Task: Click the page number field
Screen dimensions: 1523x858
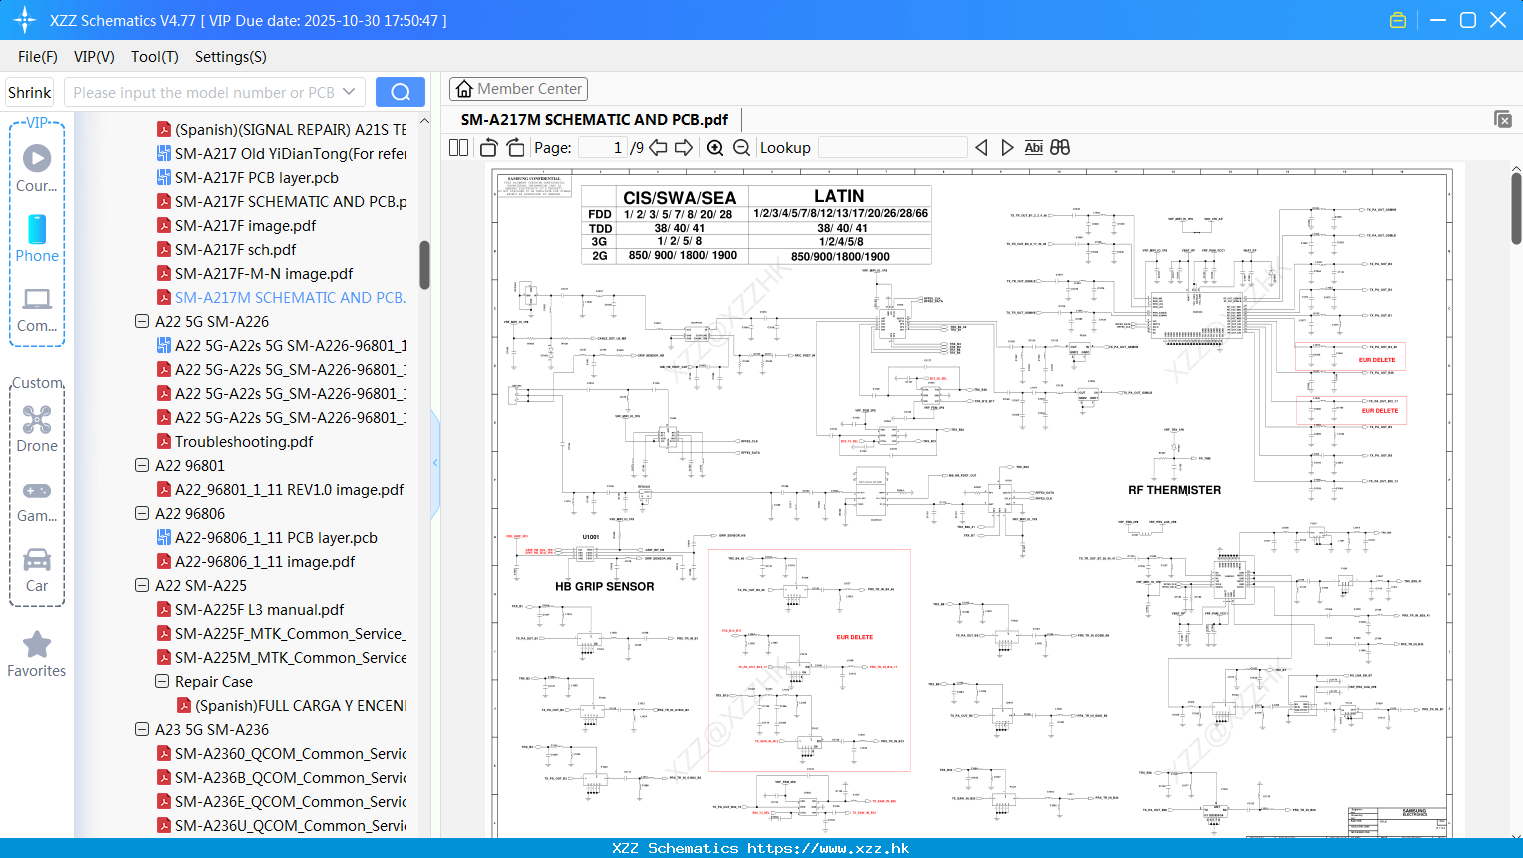Action: click(x=603, y=148)
